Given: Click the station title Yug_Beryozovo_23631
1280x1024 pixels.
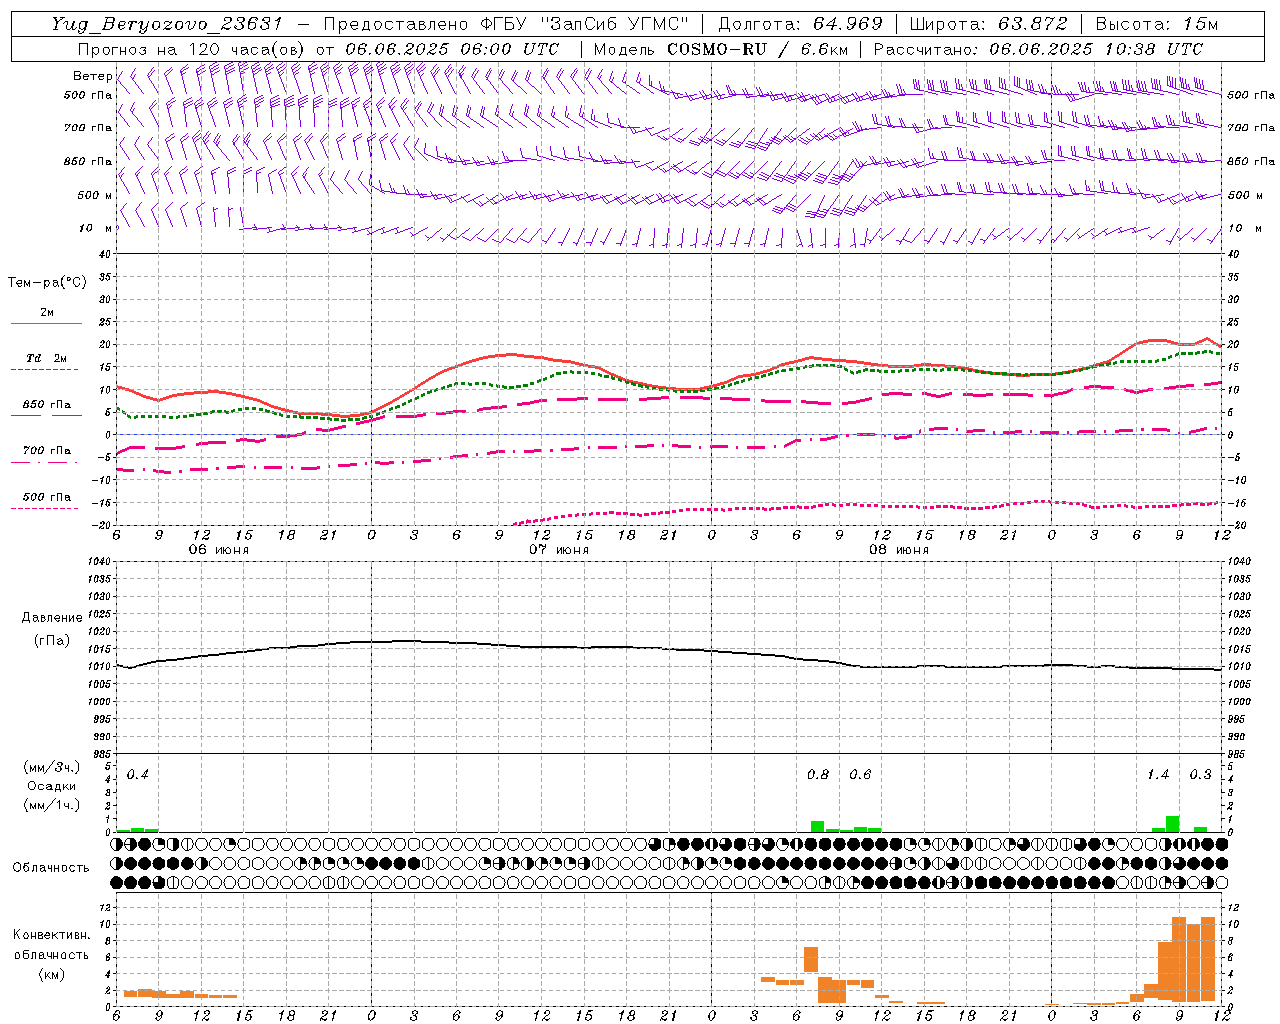Looking at the screenshot, I should tap(168, 24).
